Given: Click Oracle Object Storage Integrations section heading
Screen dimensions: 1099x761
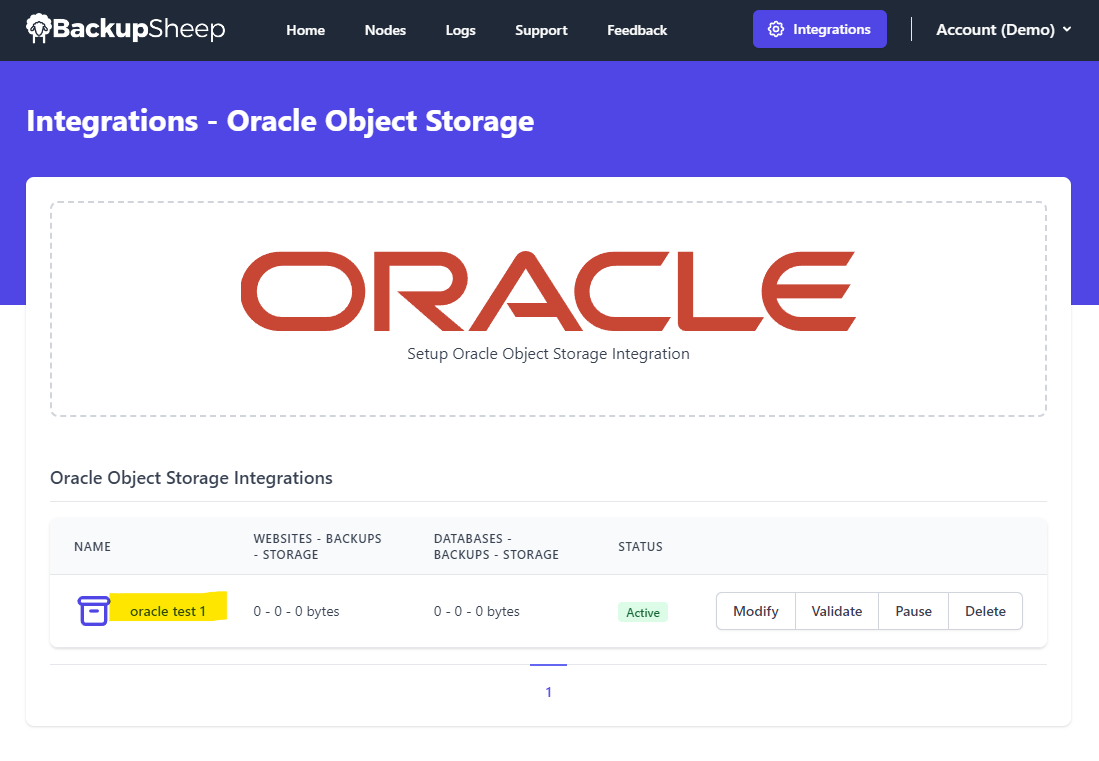Looking at the screenshot, I should [x=191, y=478].
